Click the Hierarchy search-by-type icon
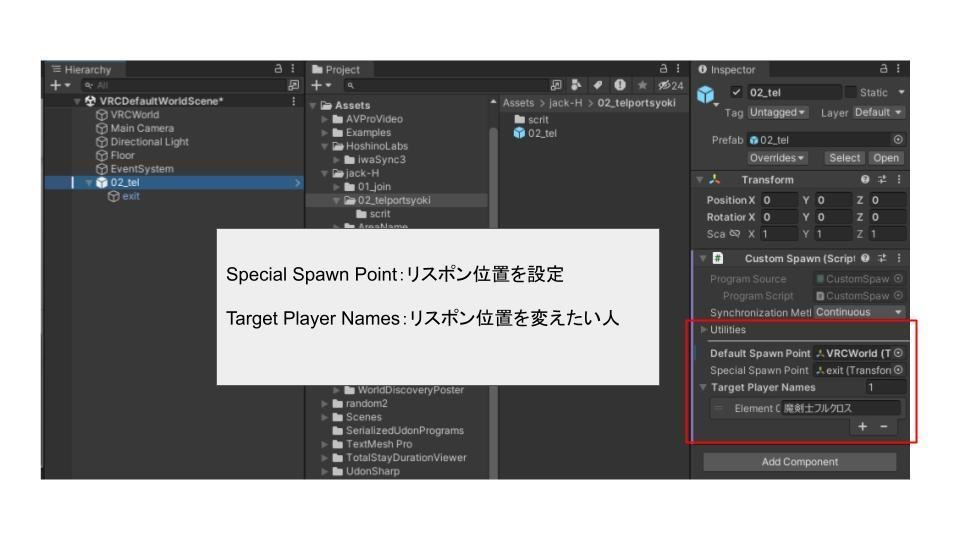The width and height of the screenshot is (960, 540). (293, 85)
